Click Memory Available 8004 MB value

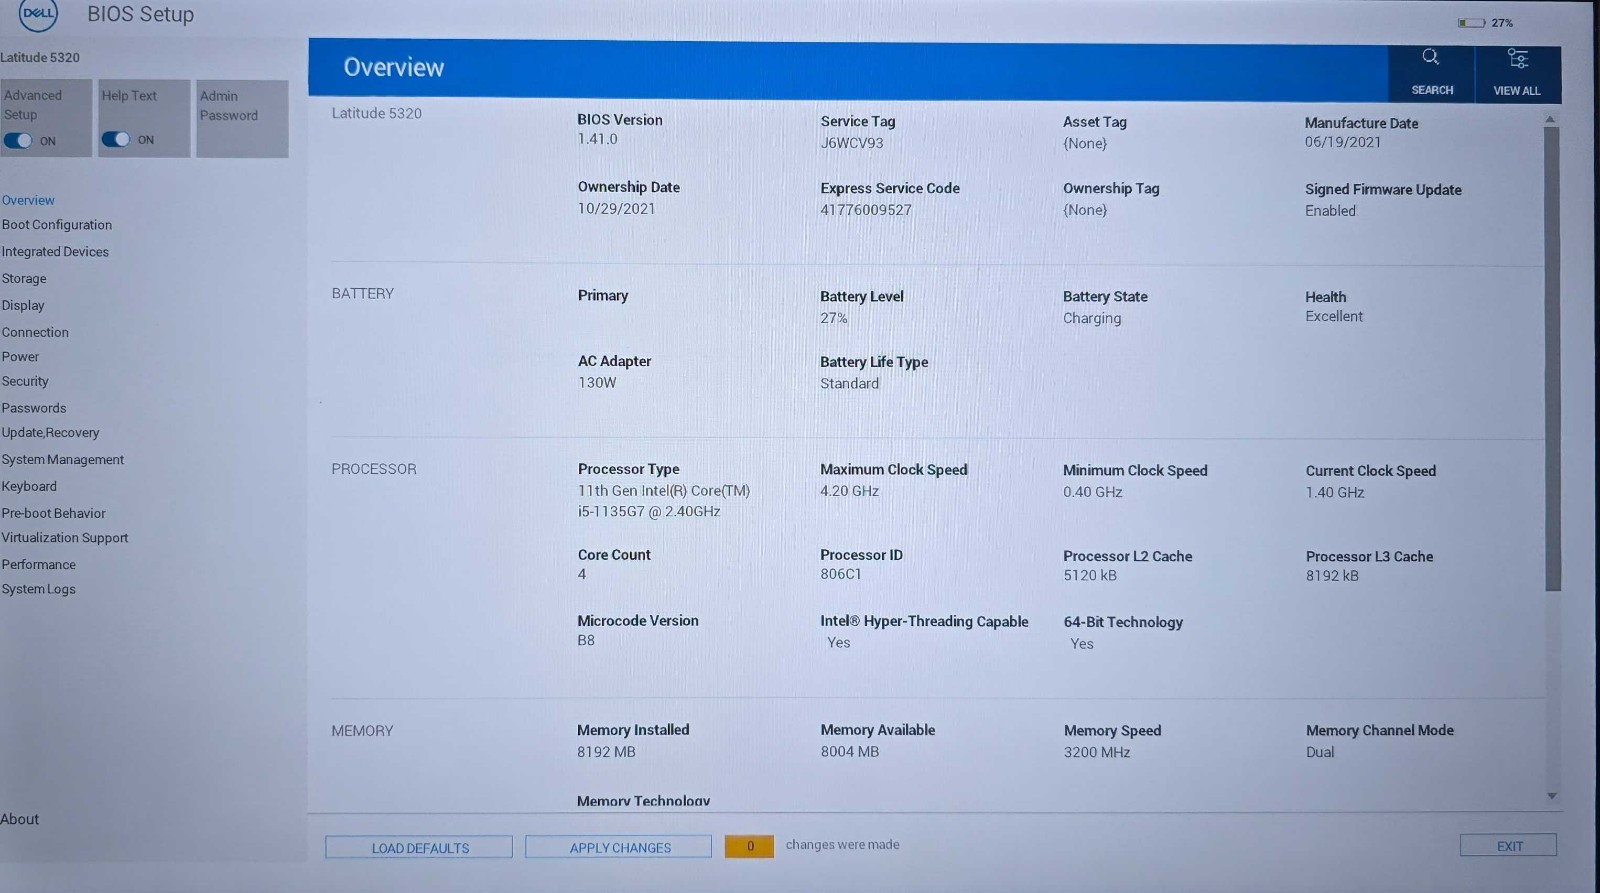pos(850,752)
